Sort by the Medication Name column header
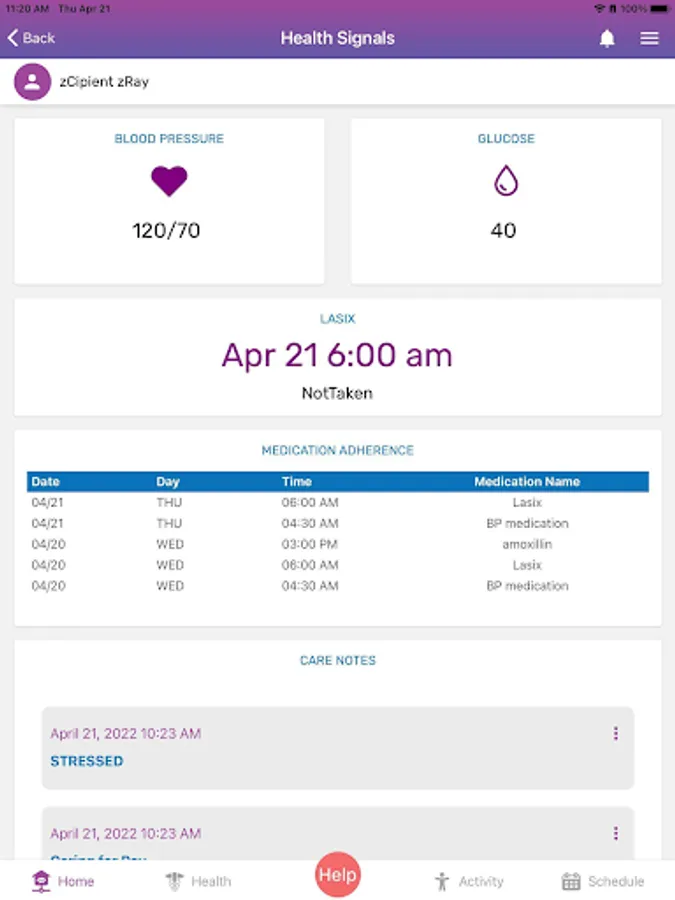The width and height of the screenshot is (675, 900). tap(526, 482)
